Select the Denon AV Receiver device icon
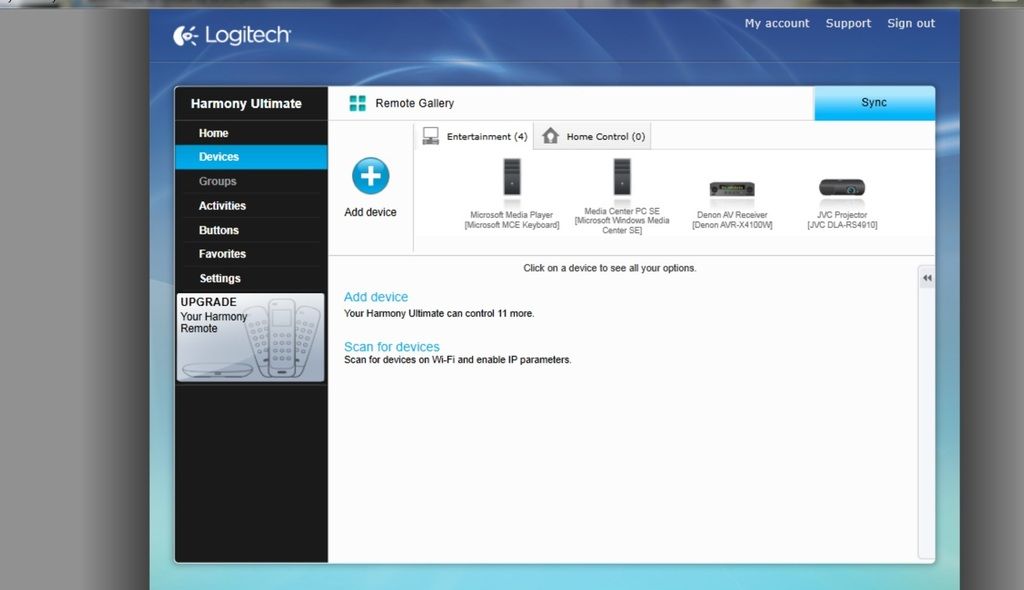Screen dimensions: 1024x590 [732, 189]
